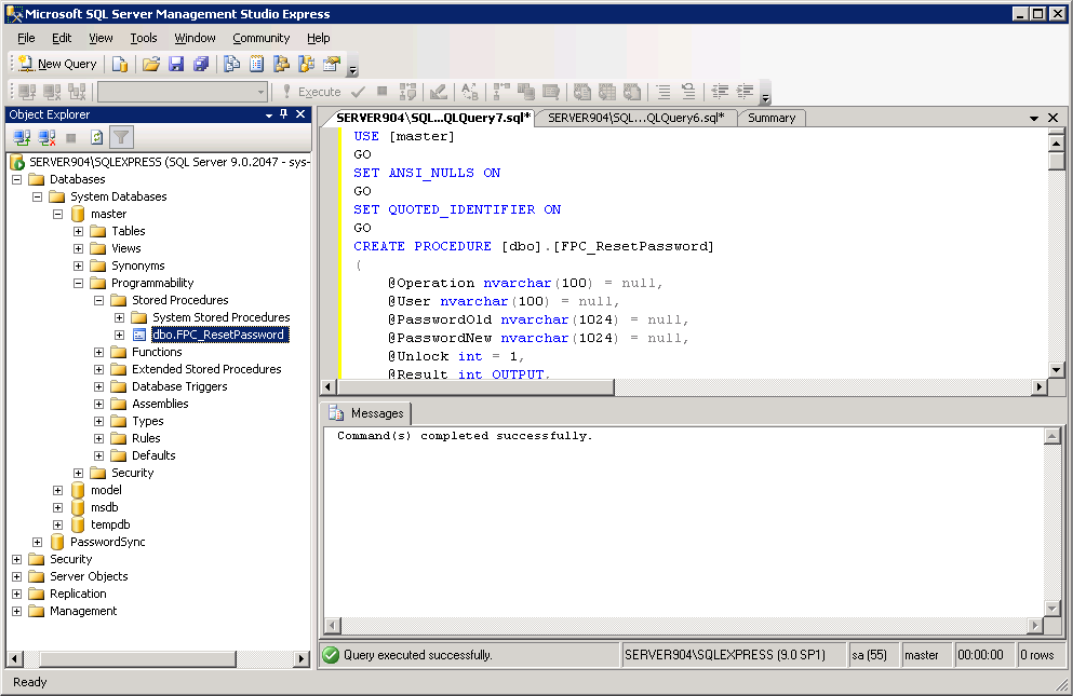Toggle the Object Explorer filter funnel
1073x696 pixels.
point(121,138)
